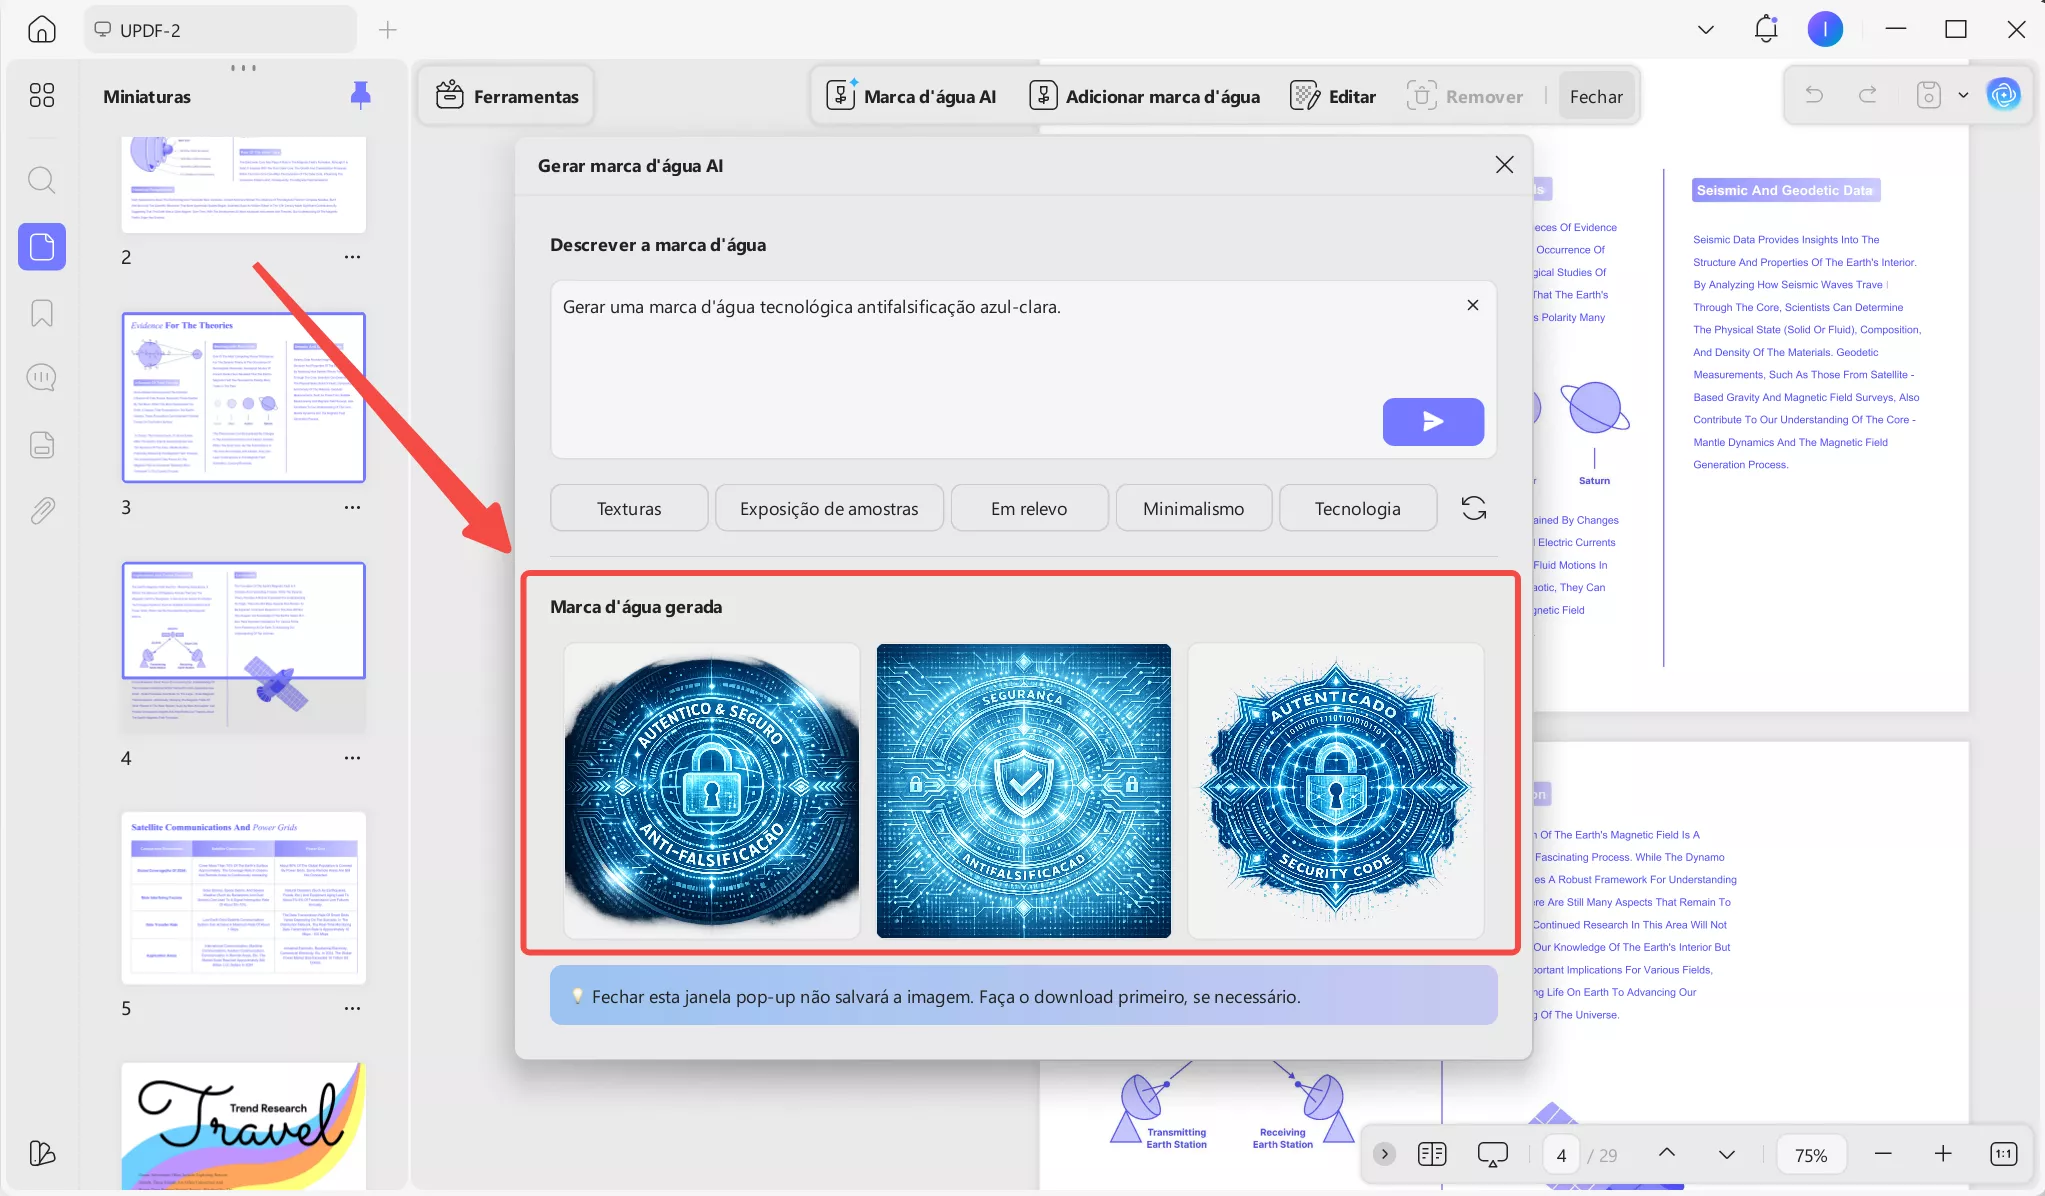Toggle actual size 1:1 zoom
This screenshot has height=1196, width=2045.
pos(2003,1154)
